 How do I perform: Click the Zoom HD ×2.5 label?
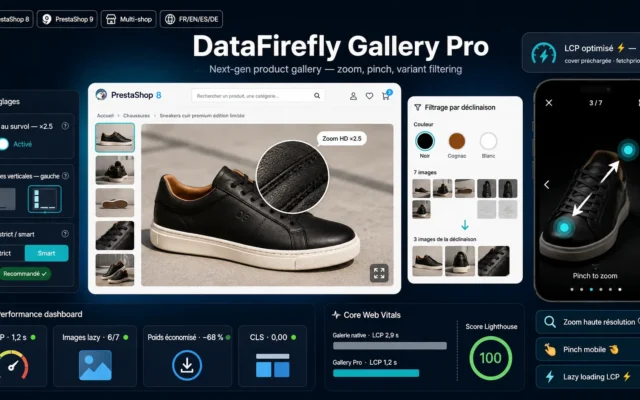(342, 139)
